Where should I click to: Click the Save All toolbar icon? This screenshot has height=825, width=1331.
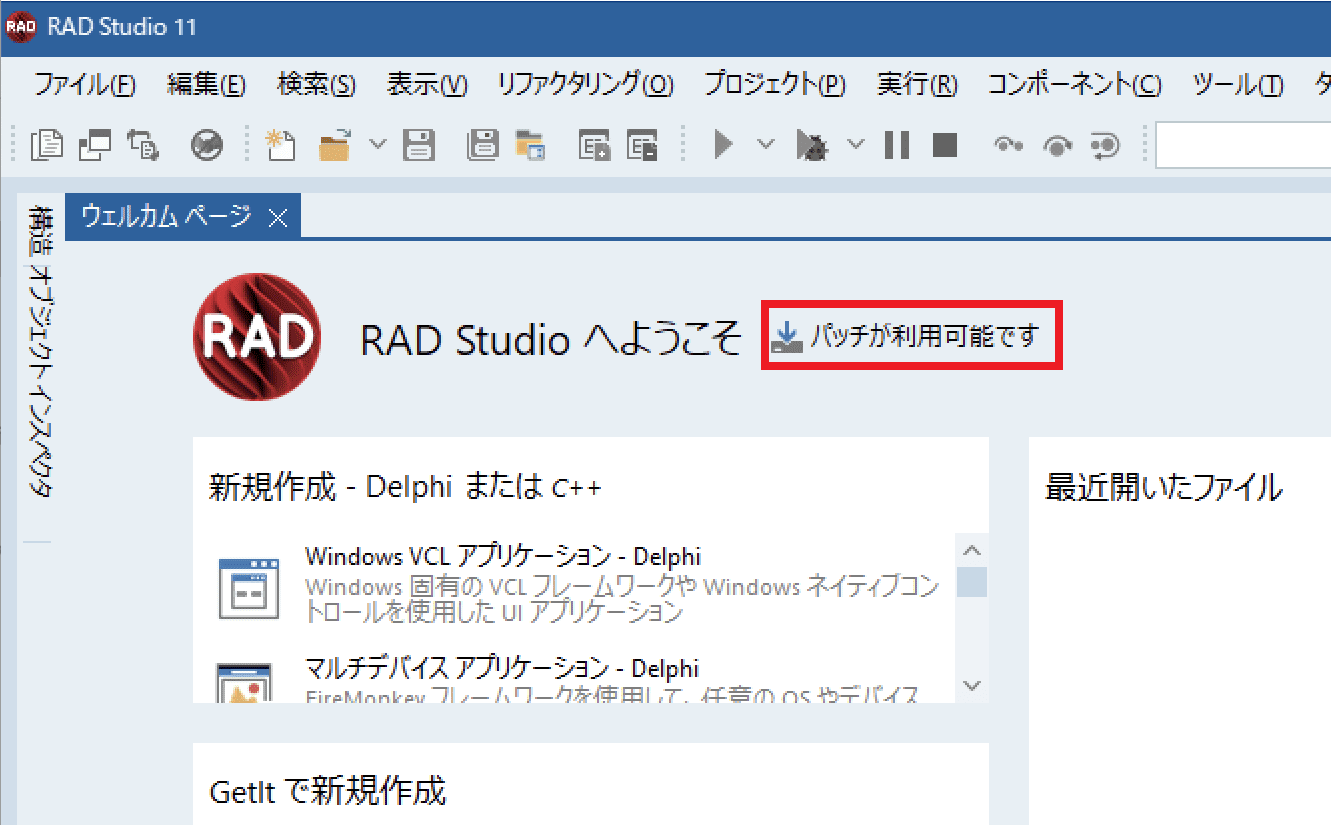[x=483, y=145]
